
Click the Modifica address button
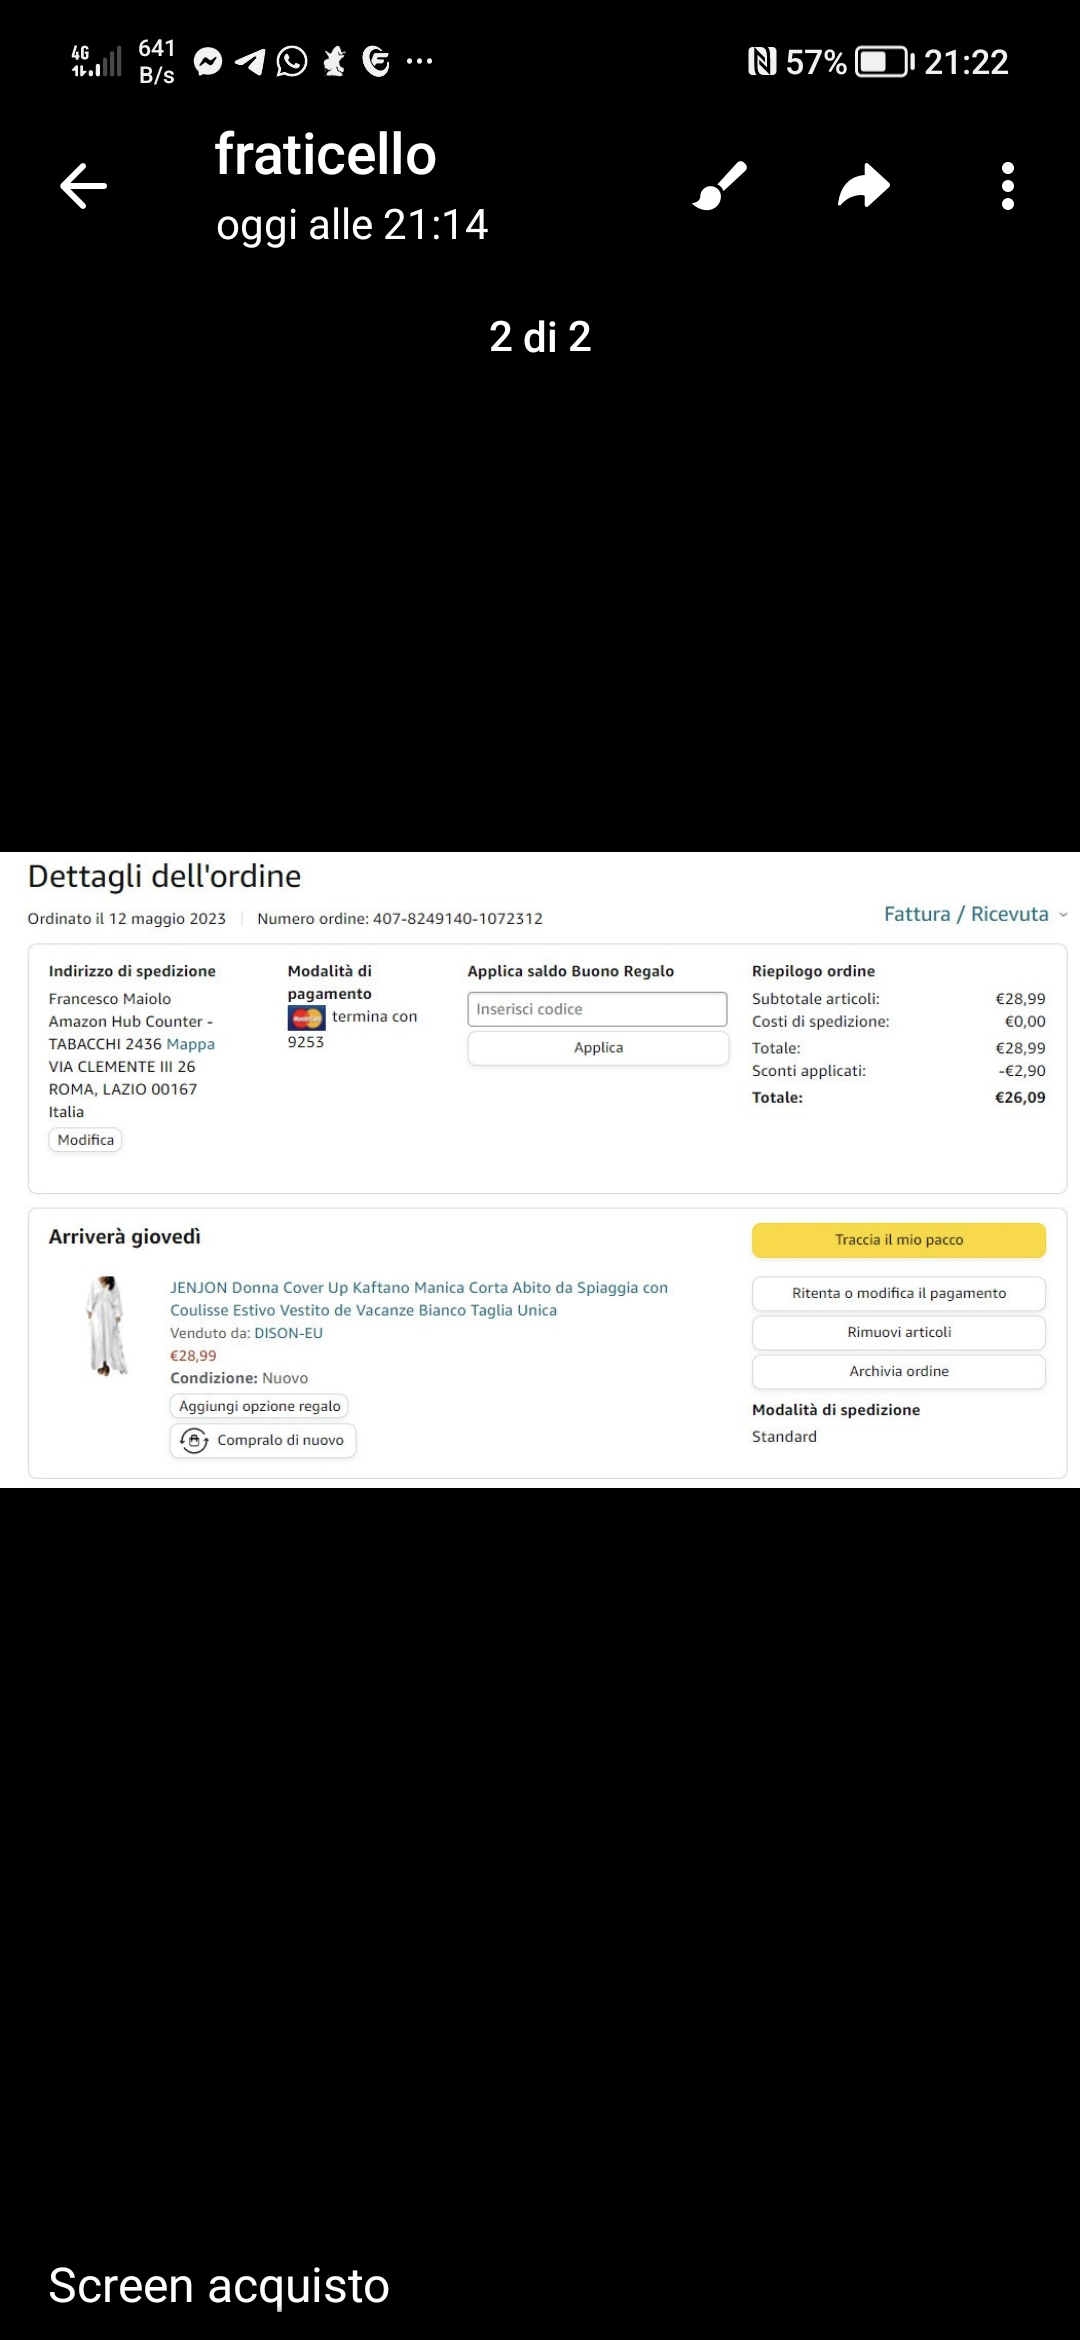(85, 1140)
